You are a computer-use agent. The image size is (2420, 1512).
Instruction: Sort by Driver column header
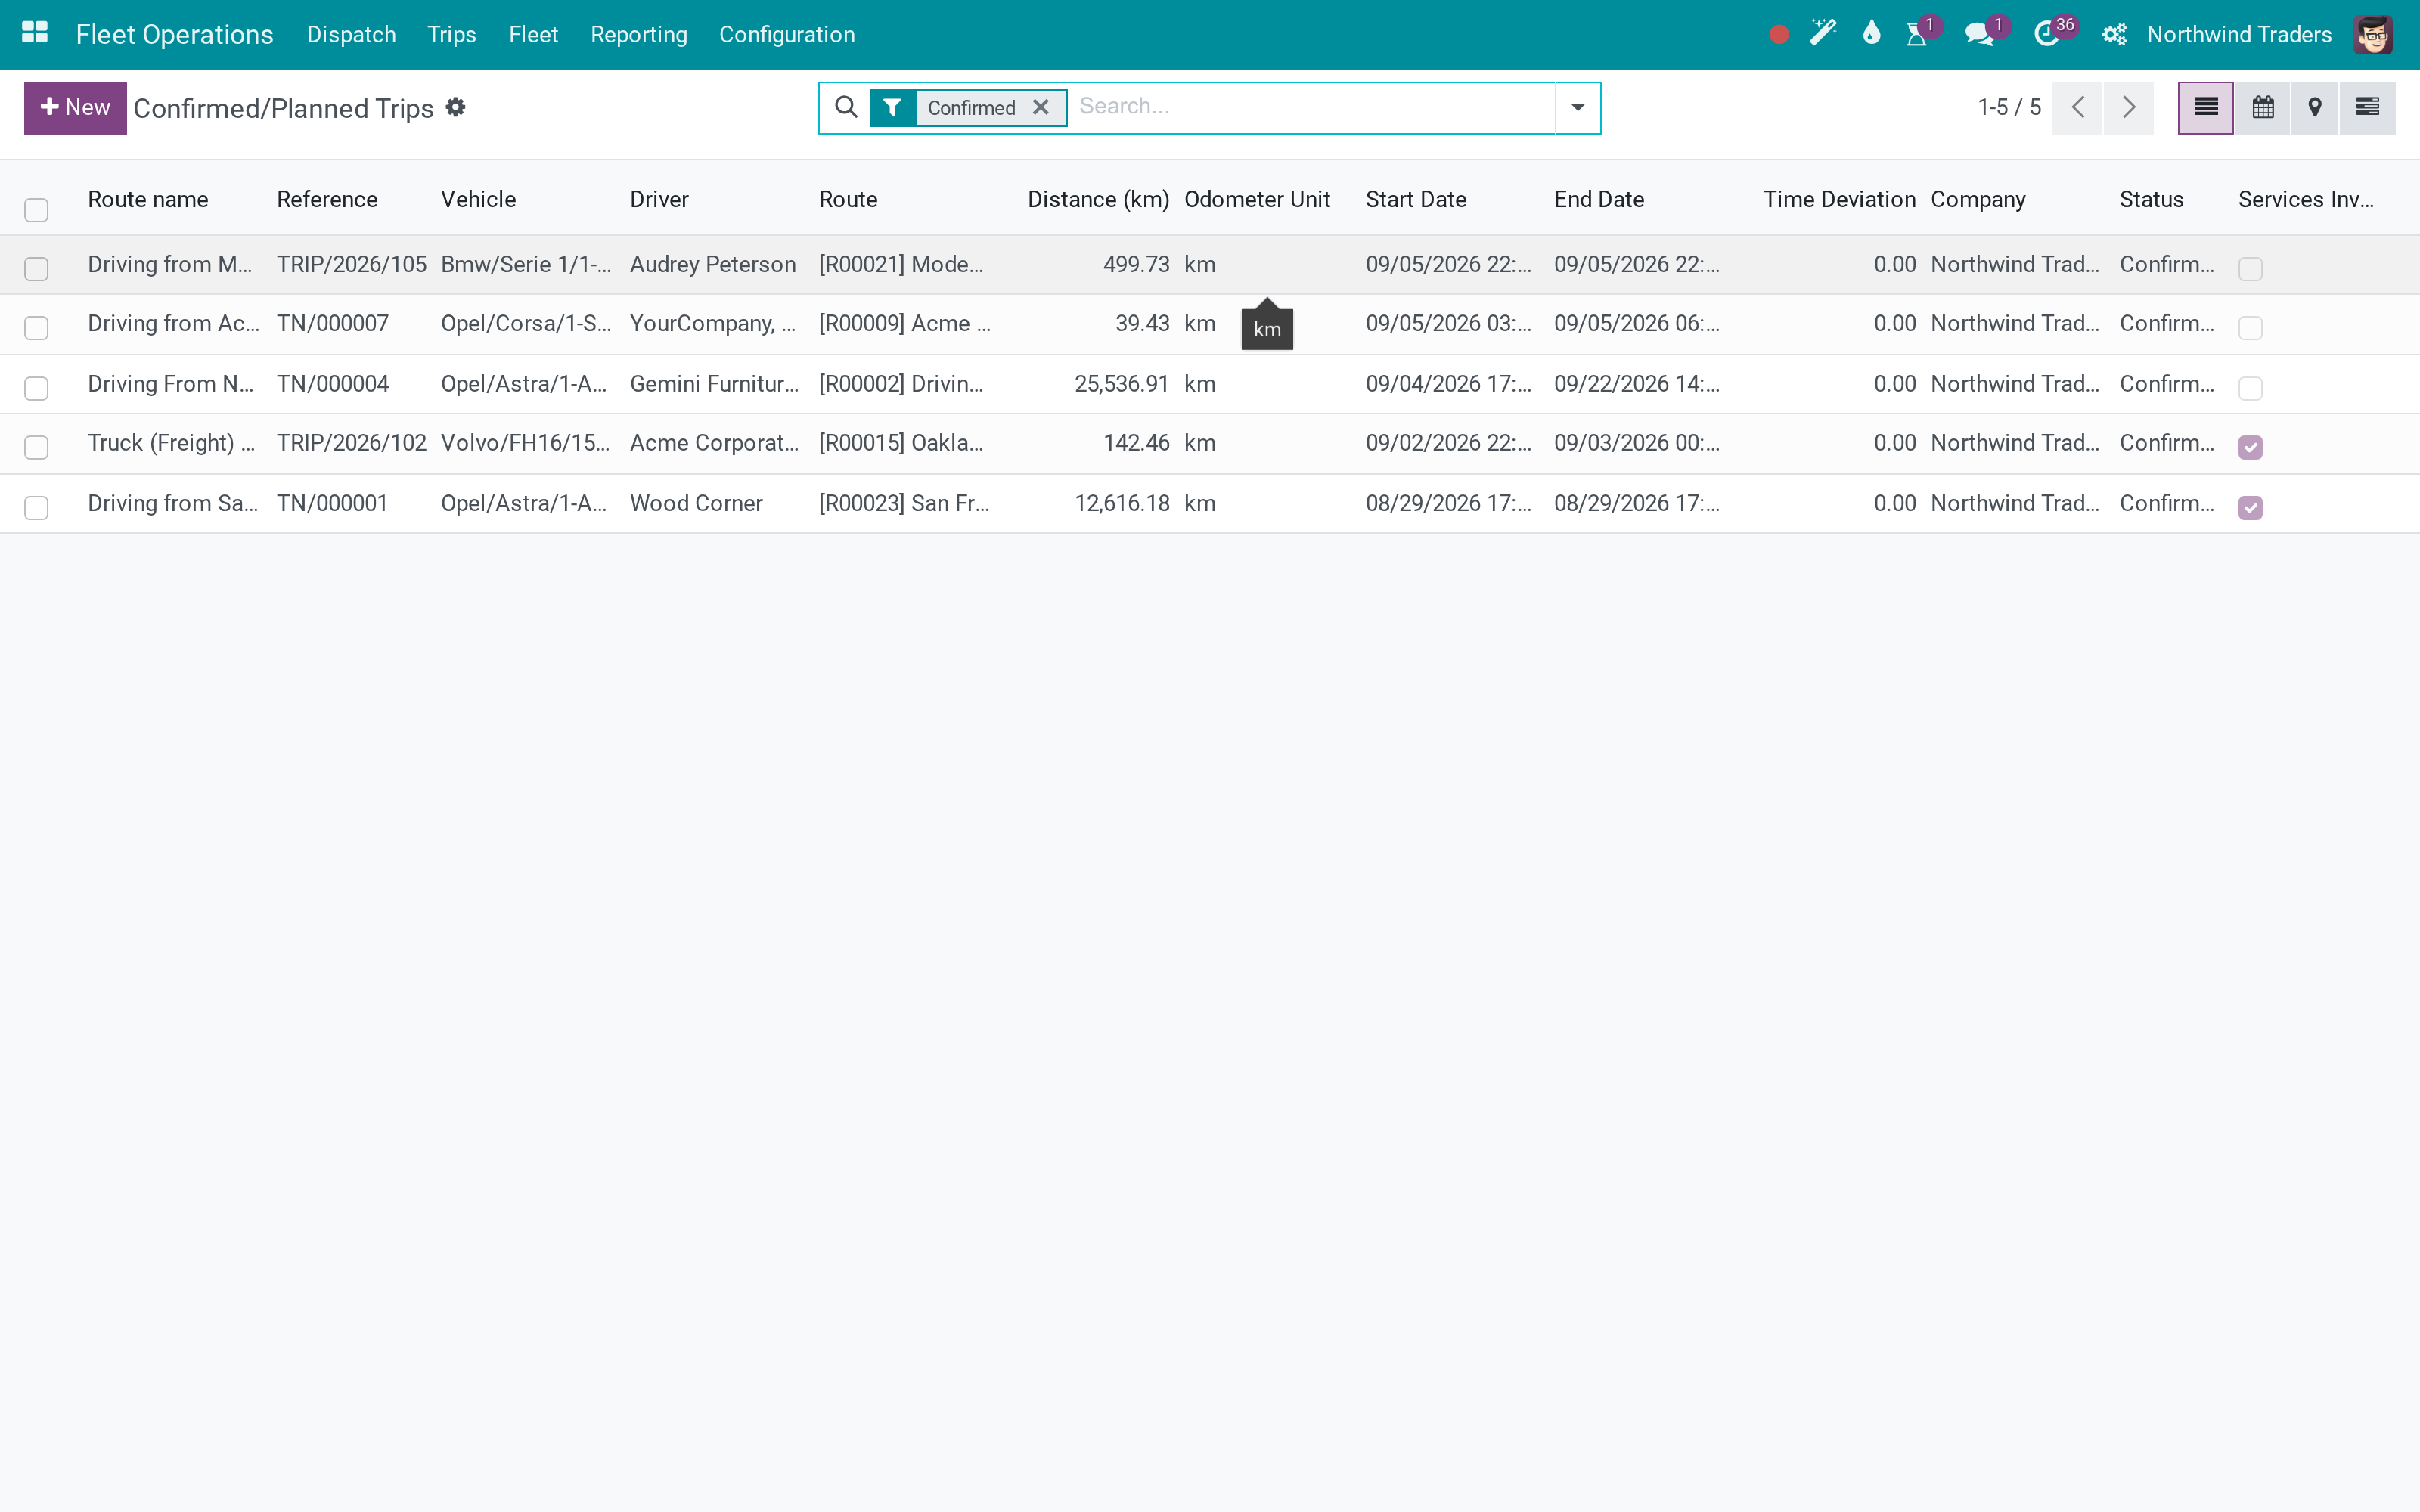click(659, 199)
